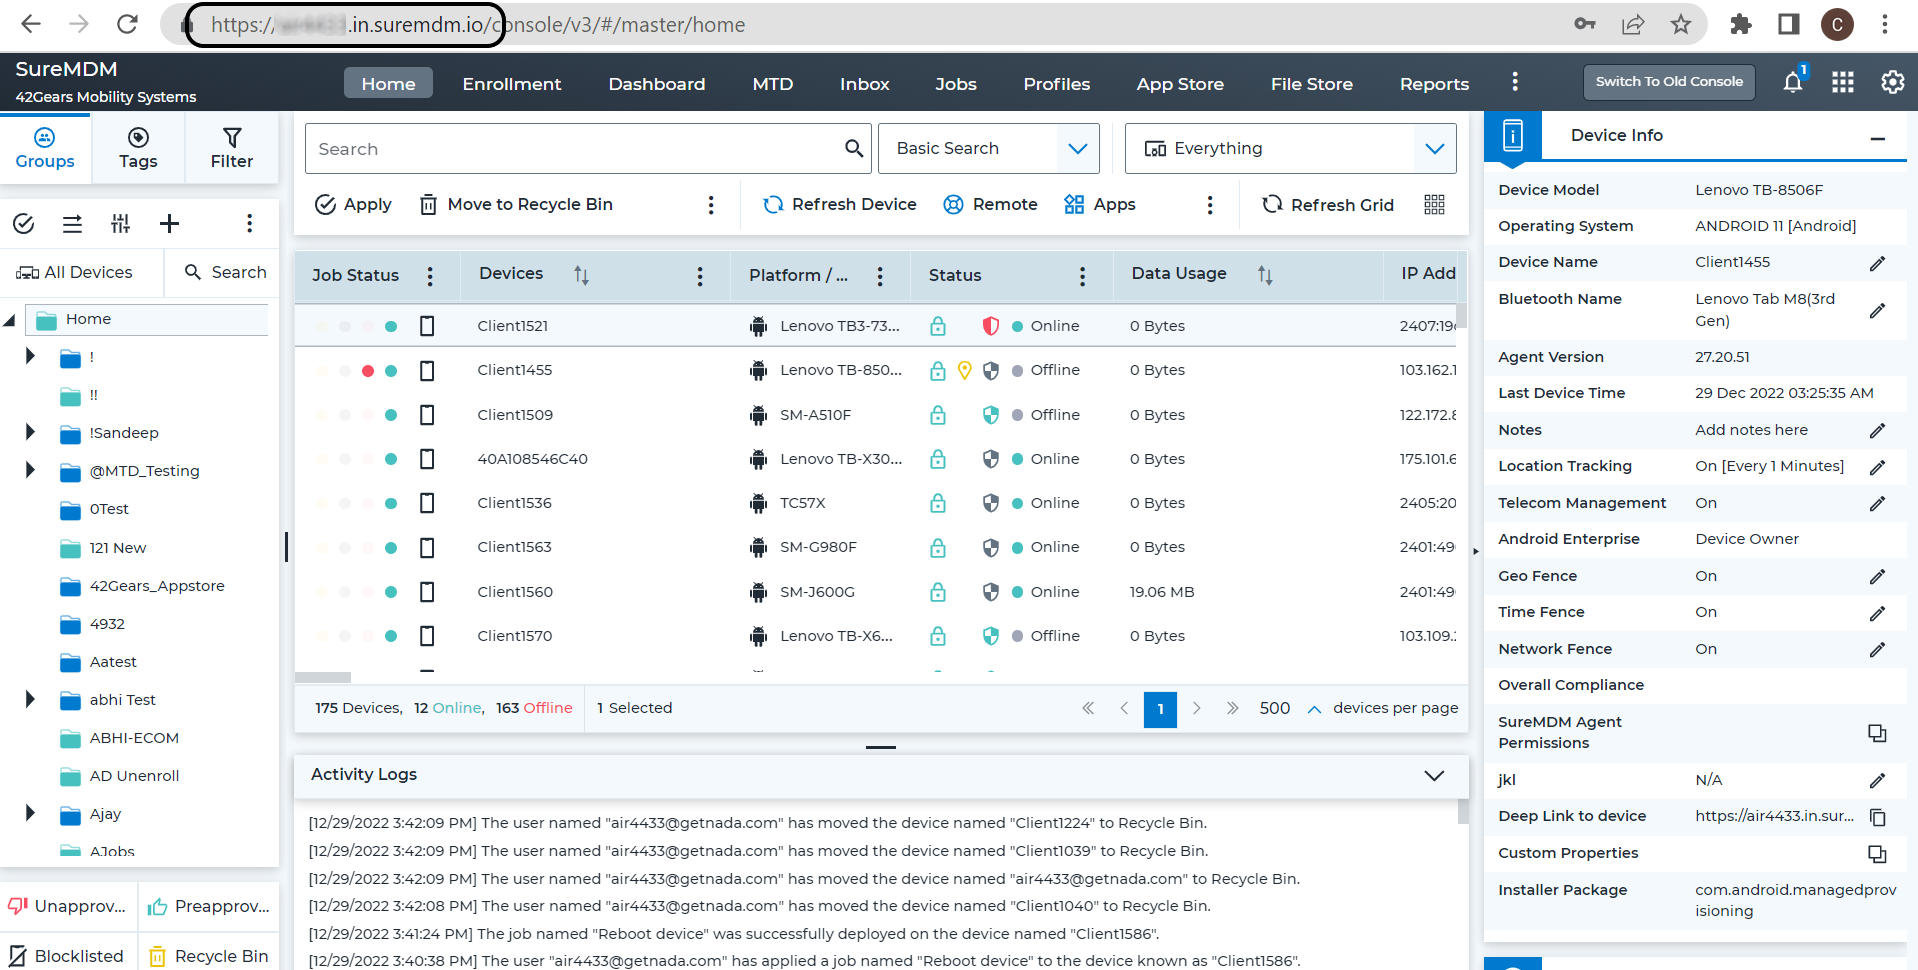Viewport: 1918px width, 970px height.
Task: Click the select-all check icon in groups toolbar
Action: [24, 223]
